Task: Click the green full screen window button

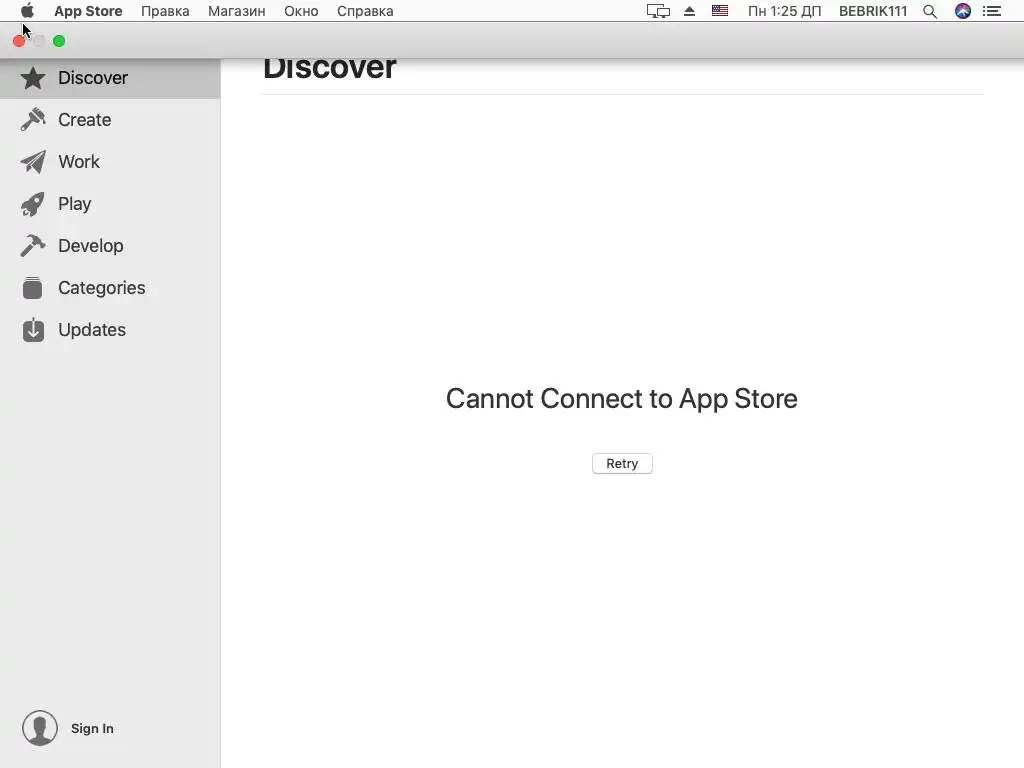Action: [59, 41]
